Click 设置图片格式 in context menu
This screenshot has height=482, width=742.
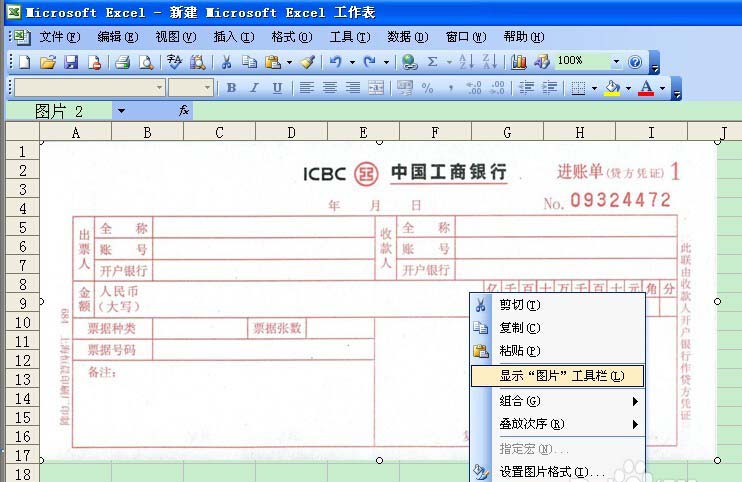pyautogui.click(x=552, y=471)
